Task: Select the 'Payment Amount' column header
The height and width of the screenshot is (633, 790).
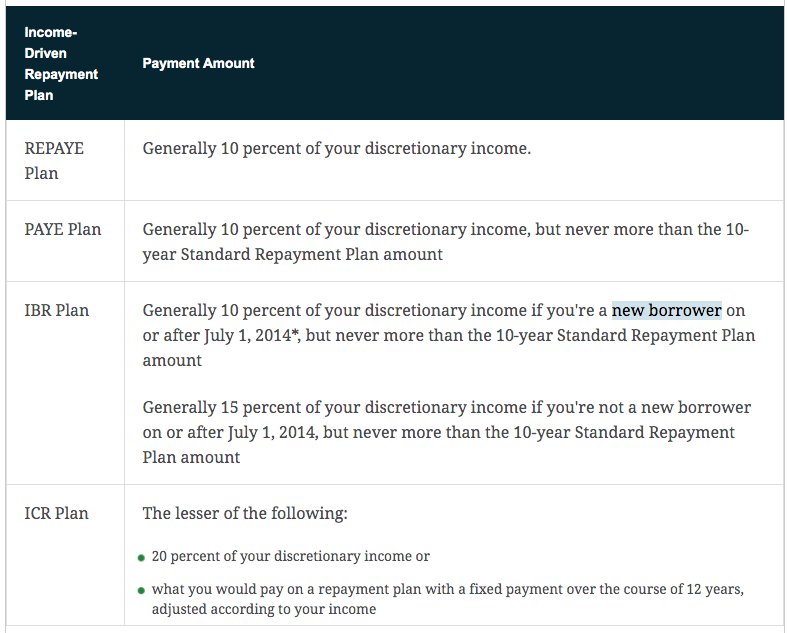Action: (199, 64)
